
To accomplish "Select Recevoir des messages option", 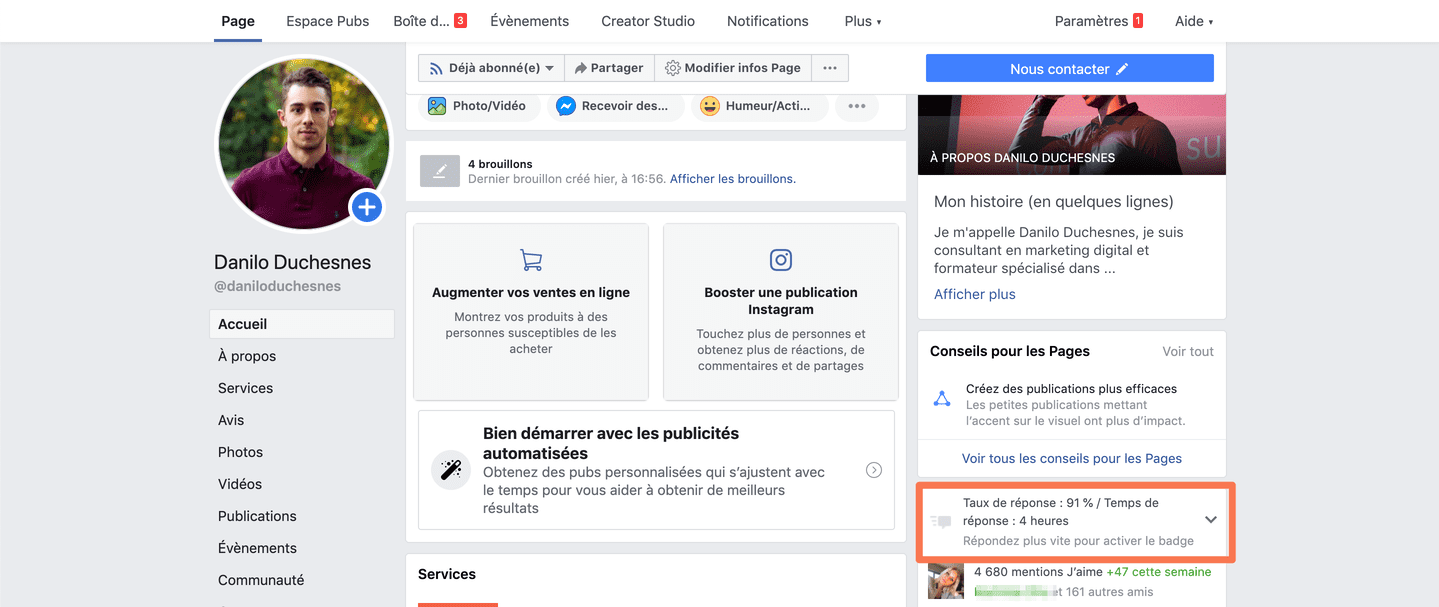I will [614, 106].
